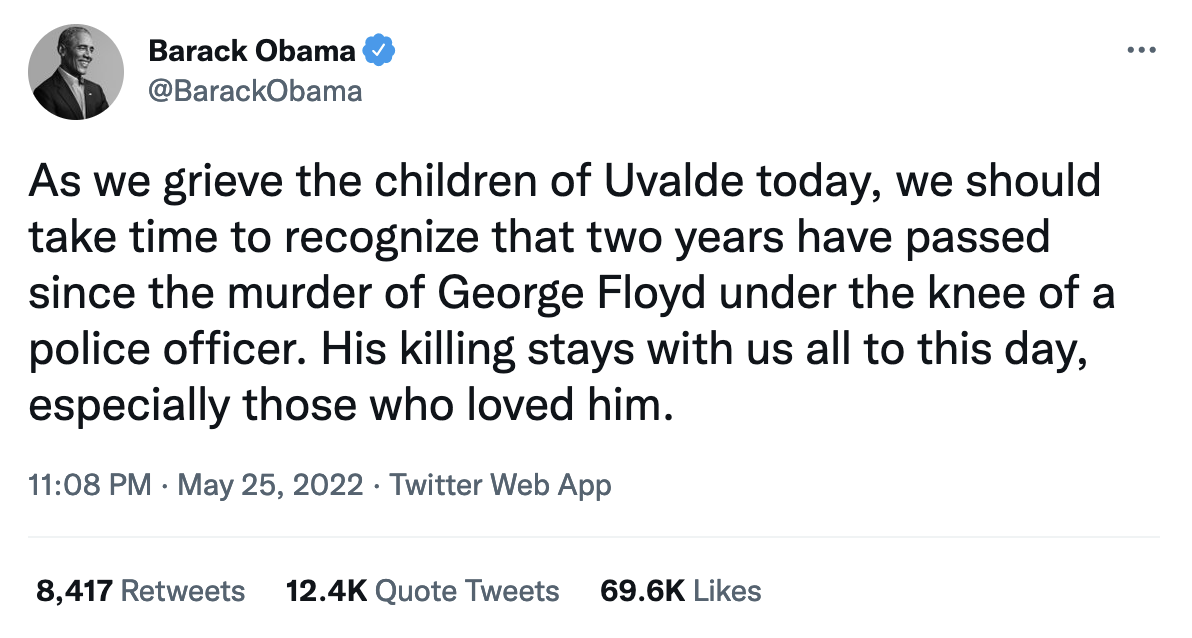Open the three-dot more options menu
This screenshot has height=638, width=1192.
[x=1142, y=51]
